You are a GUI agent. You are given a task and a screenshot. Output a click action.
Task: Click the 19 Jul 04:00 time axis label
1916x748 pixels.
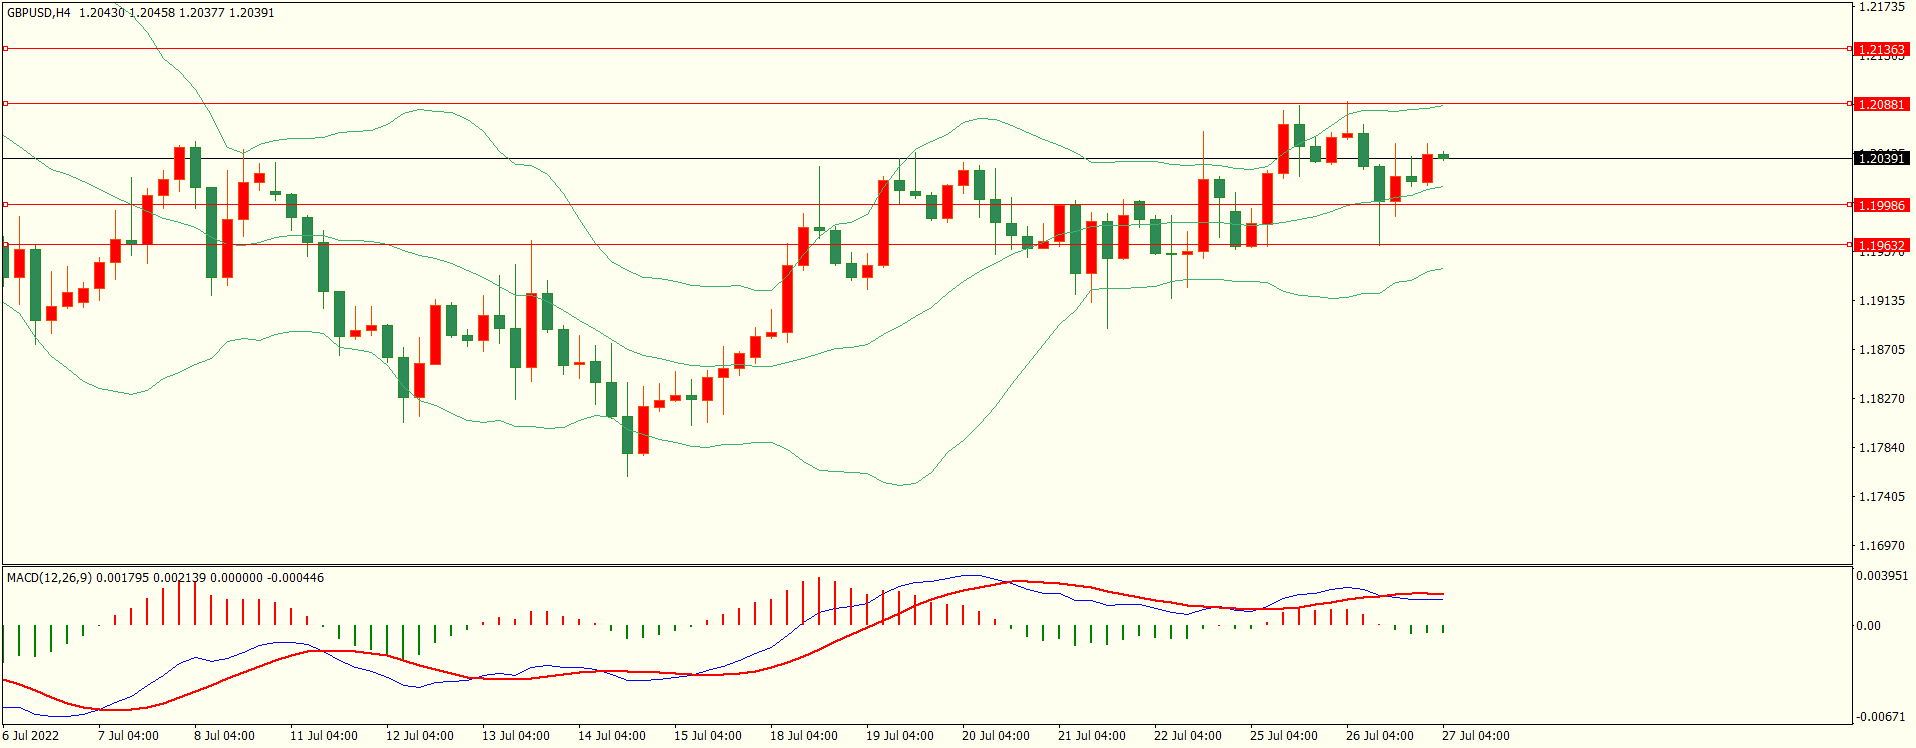coord(899,736)
